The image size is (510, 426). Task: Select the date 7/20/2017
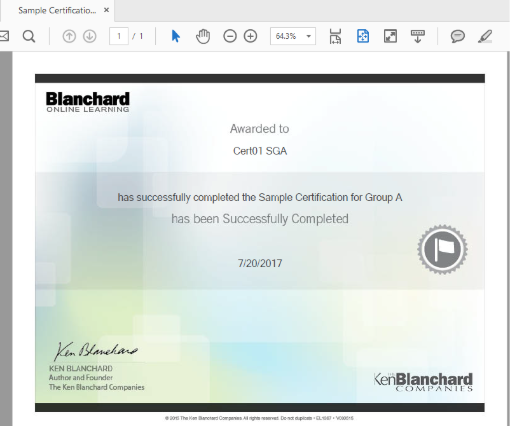pos(260,263)
